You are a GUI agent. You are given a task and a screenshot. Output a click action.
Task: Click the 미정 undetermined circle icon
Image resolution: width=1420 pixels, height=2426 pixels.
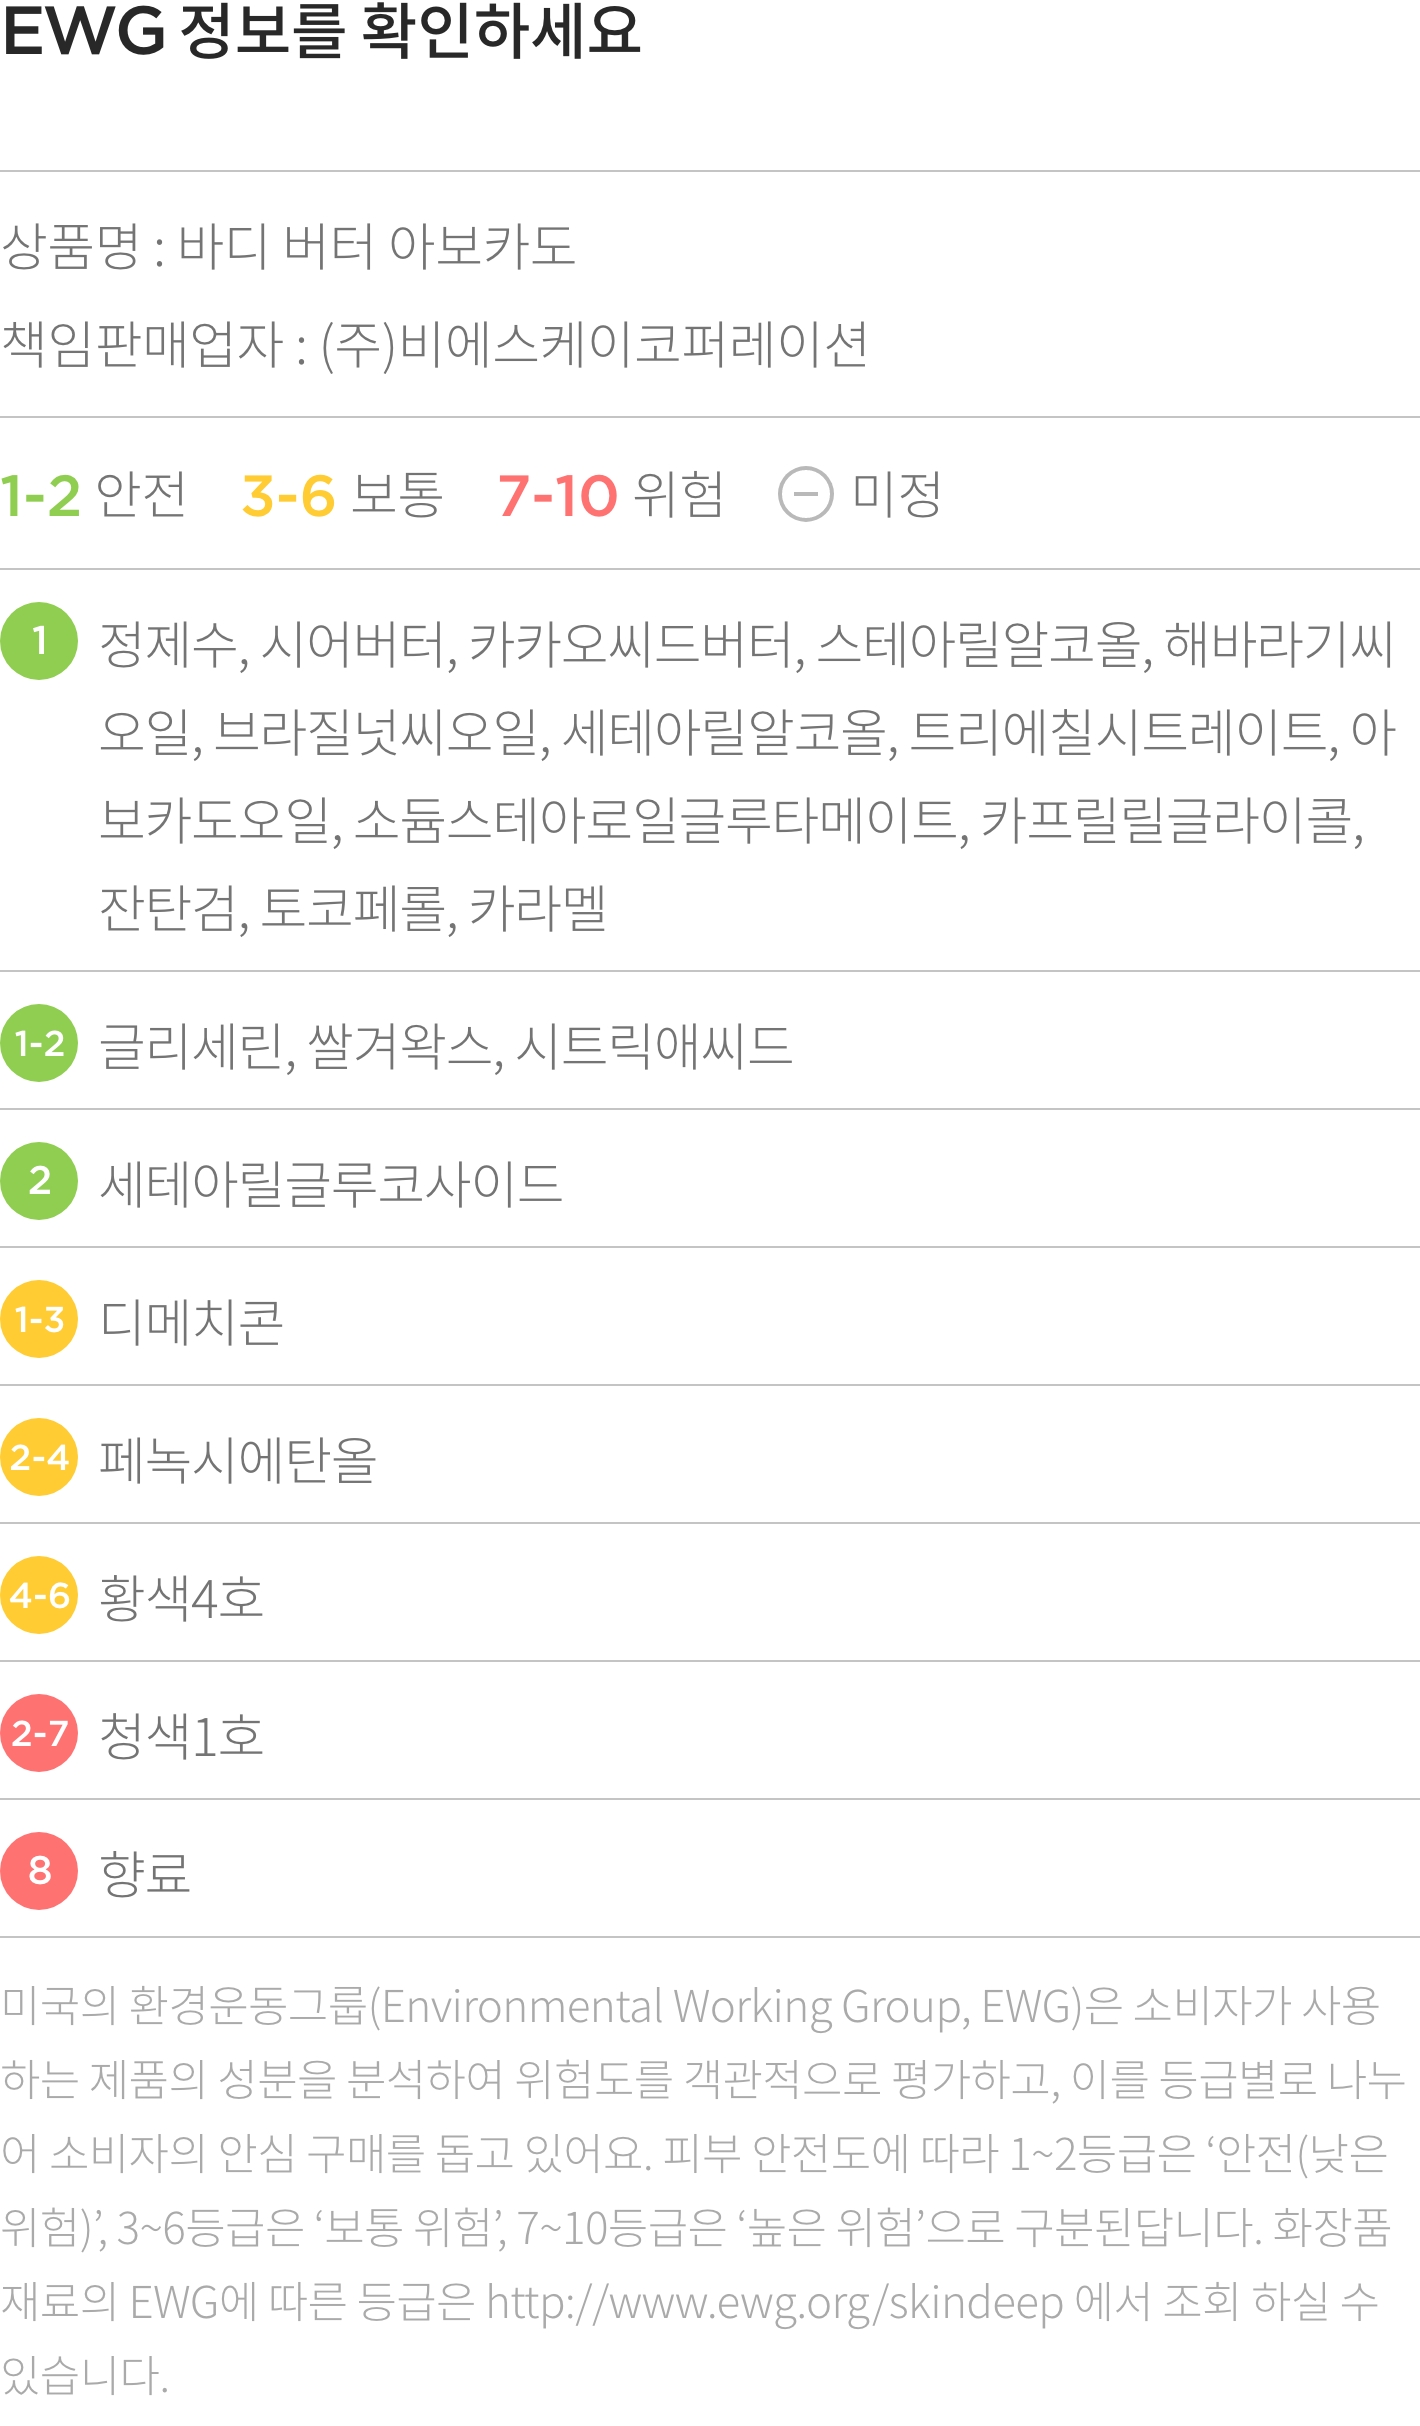[805, 494]
